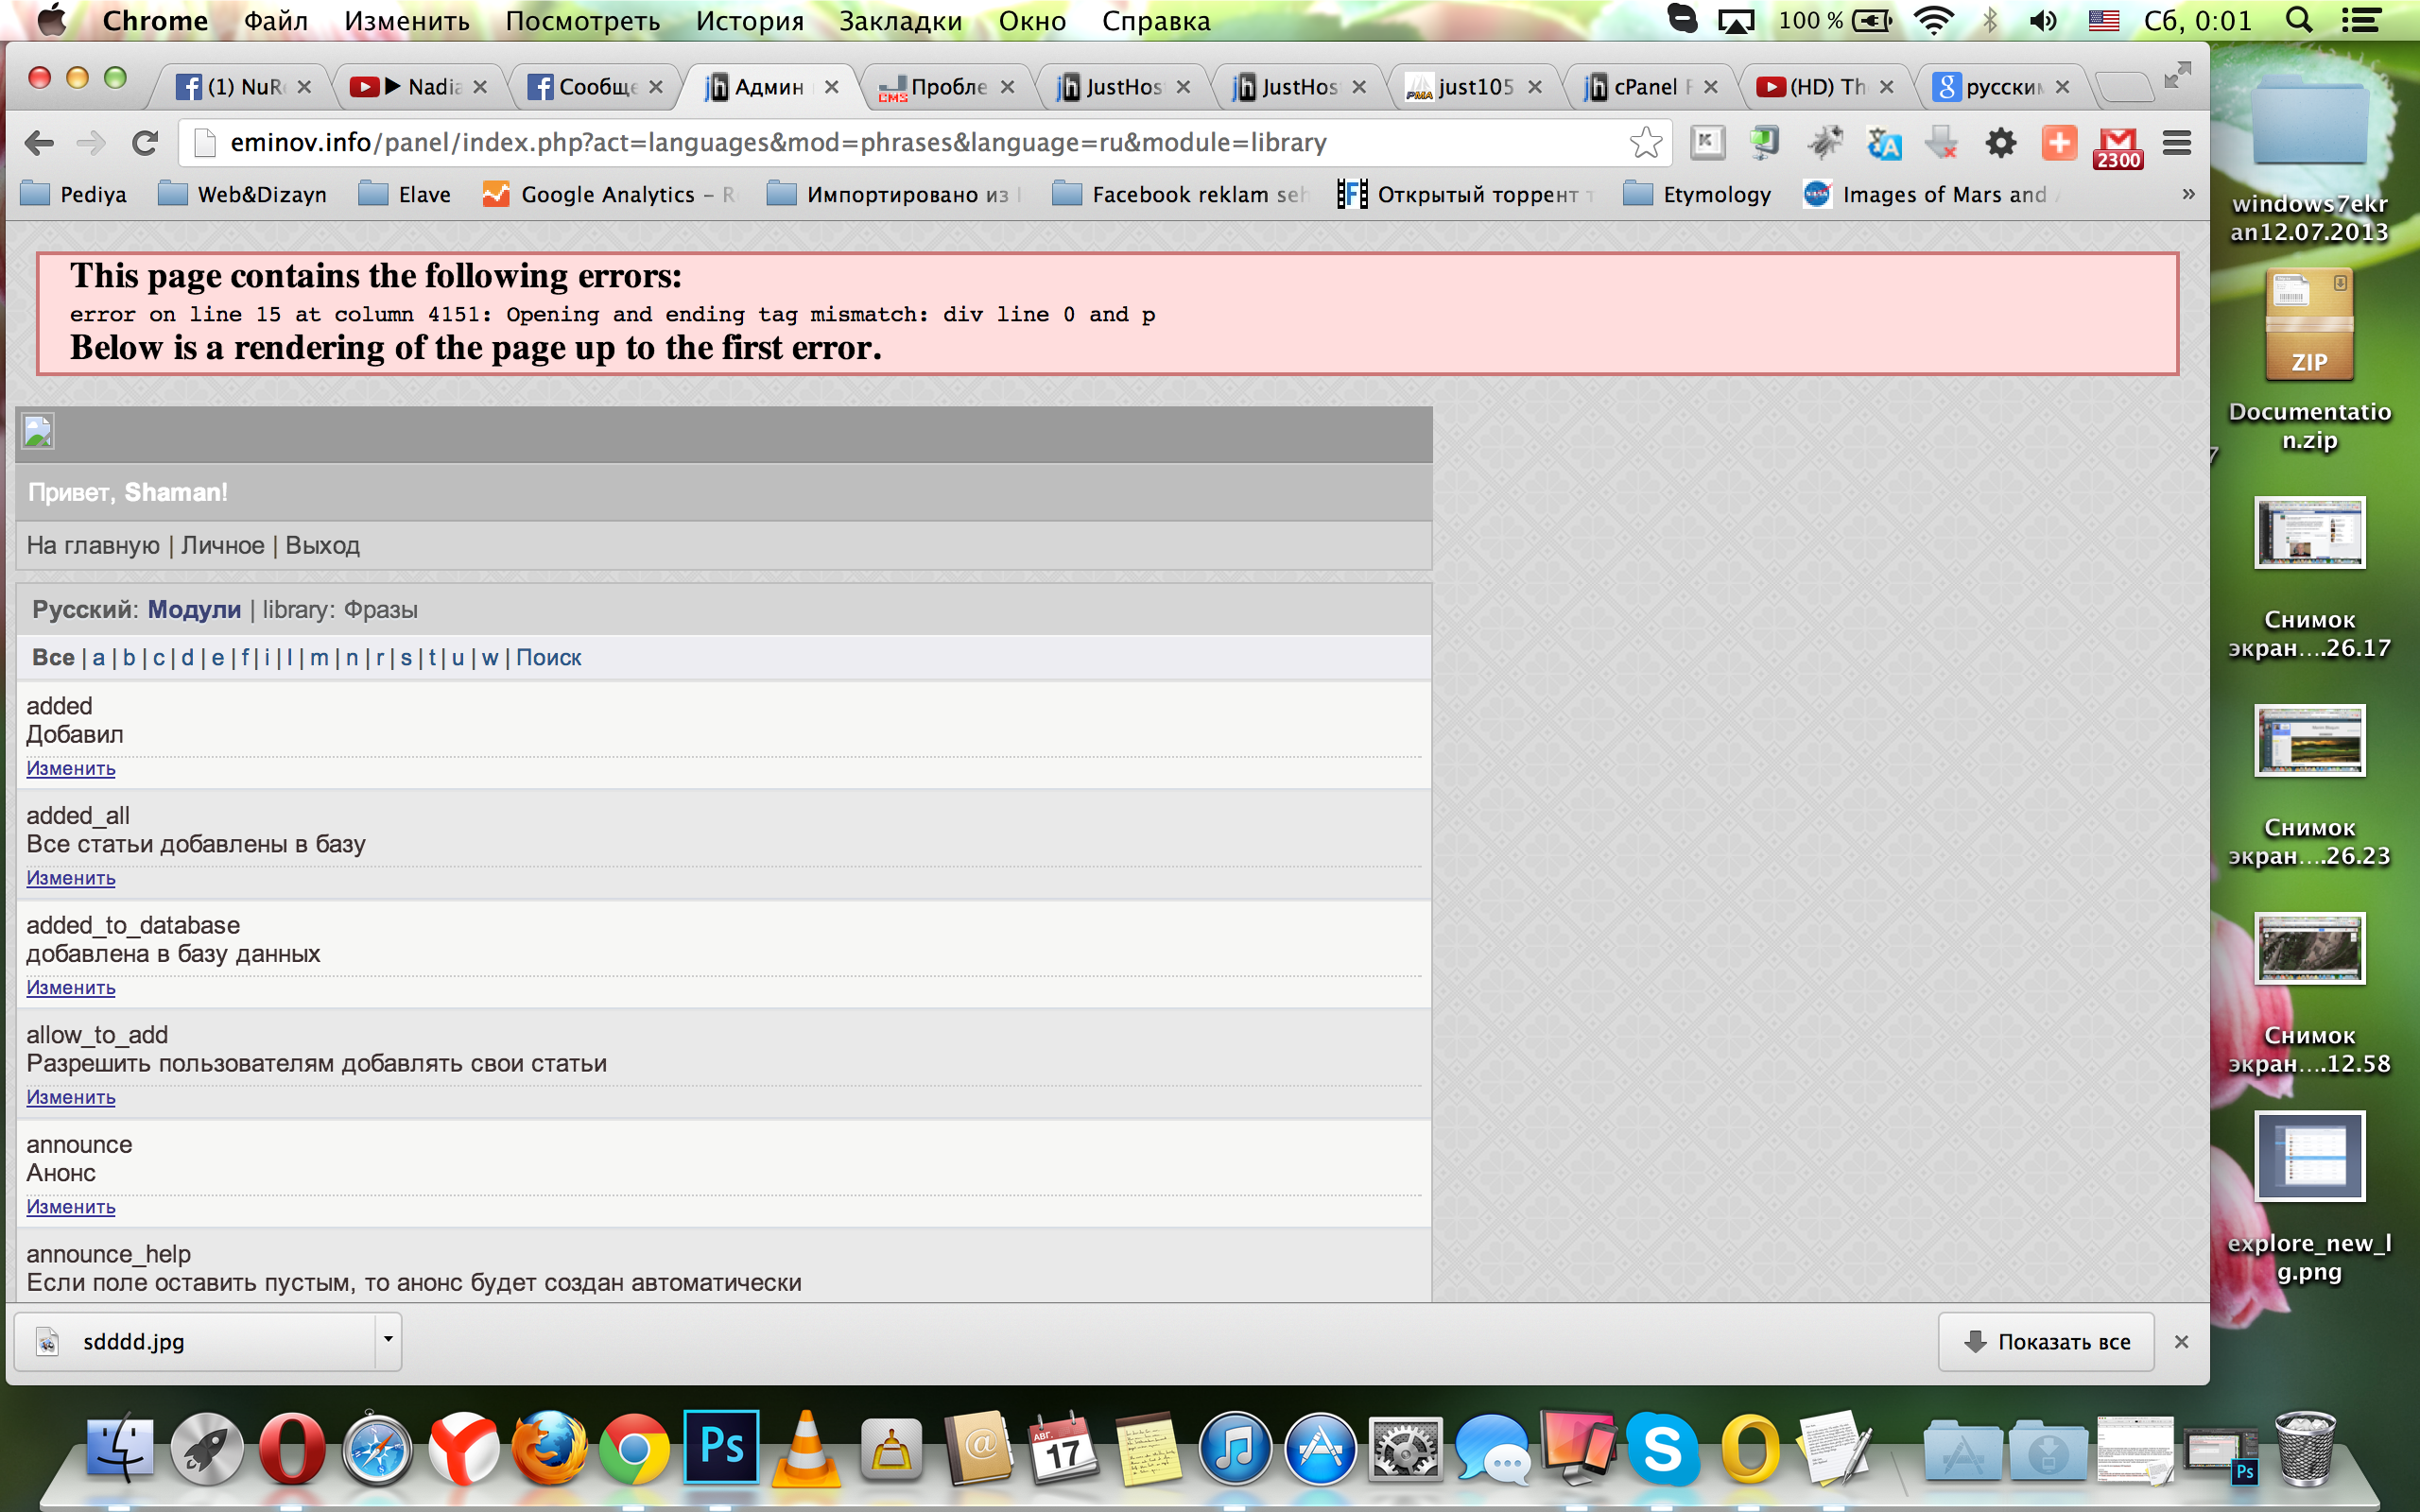
Task: Open the История menu in the menu bar
Action: pyautogui.click(x=749, y=21)
